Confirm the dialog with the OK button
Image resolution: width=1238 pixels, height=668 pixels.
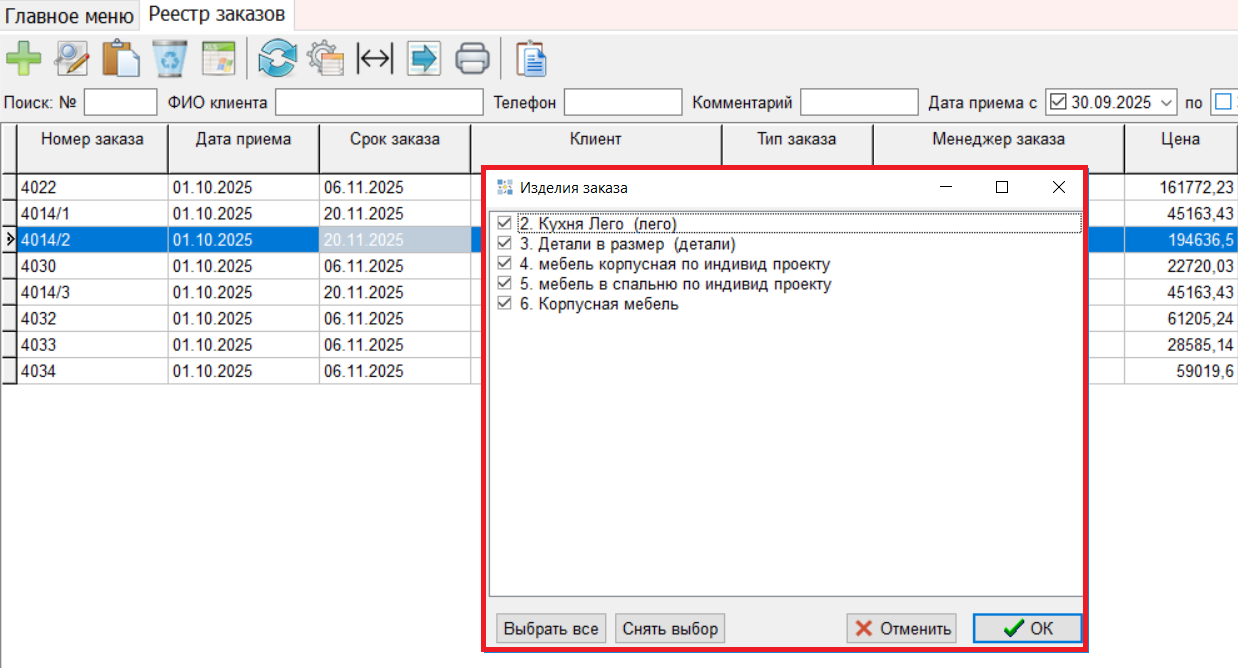(x=1027, y=628)
